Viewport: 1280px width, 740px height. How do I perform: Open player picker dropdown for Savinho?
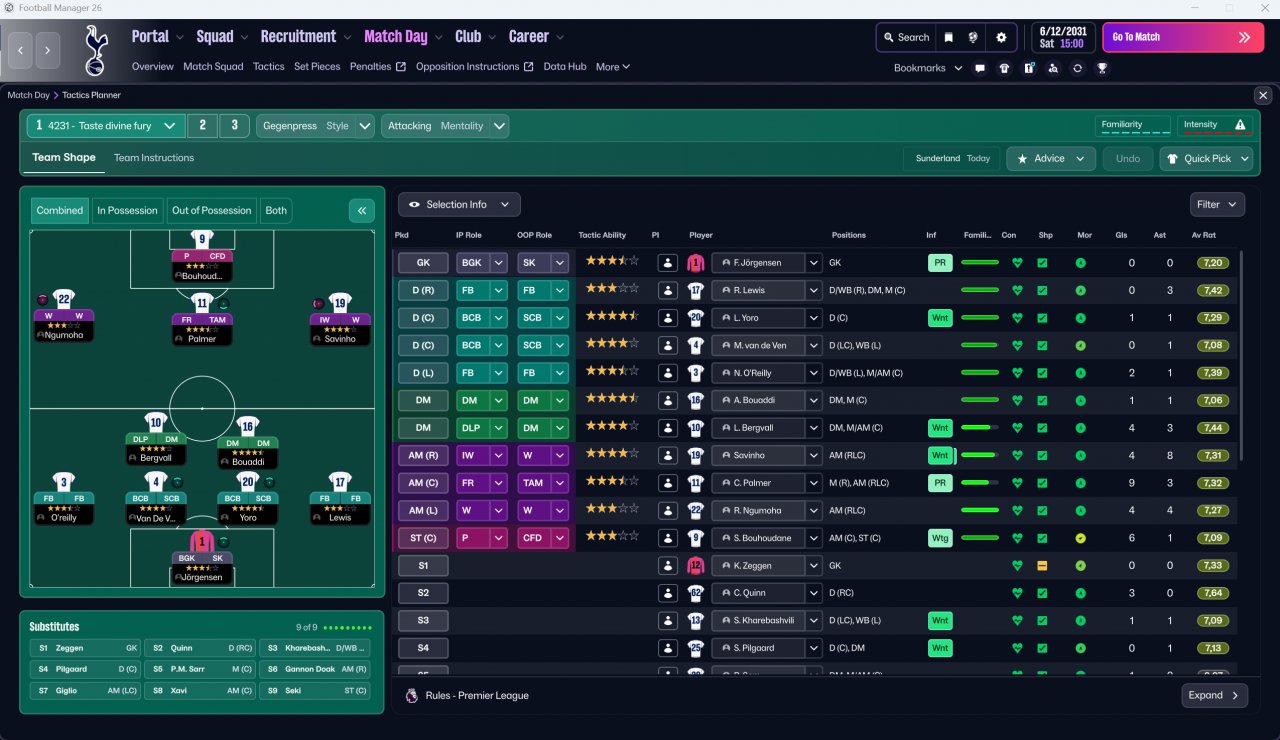click(x=813, y=455)
